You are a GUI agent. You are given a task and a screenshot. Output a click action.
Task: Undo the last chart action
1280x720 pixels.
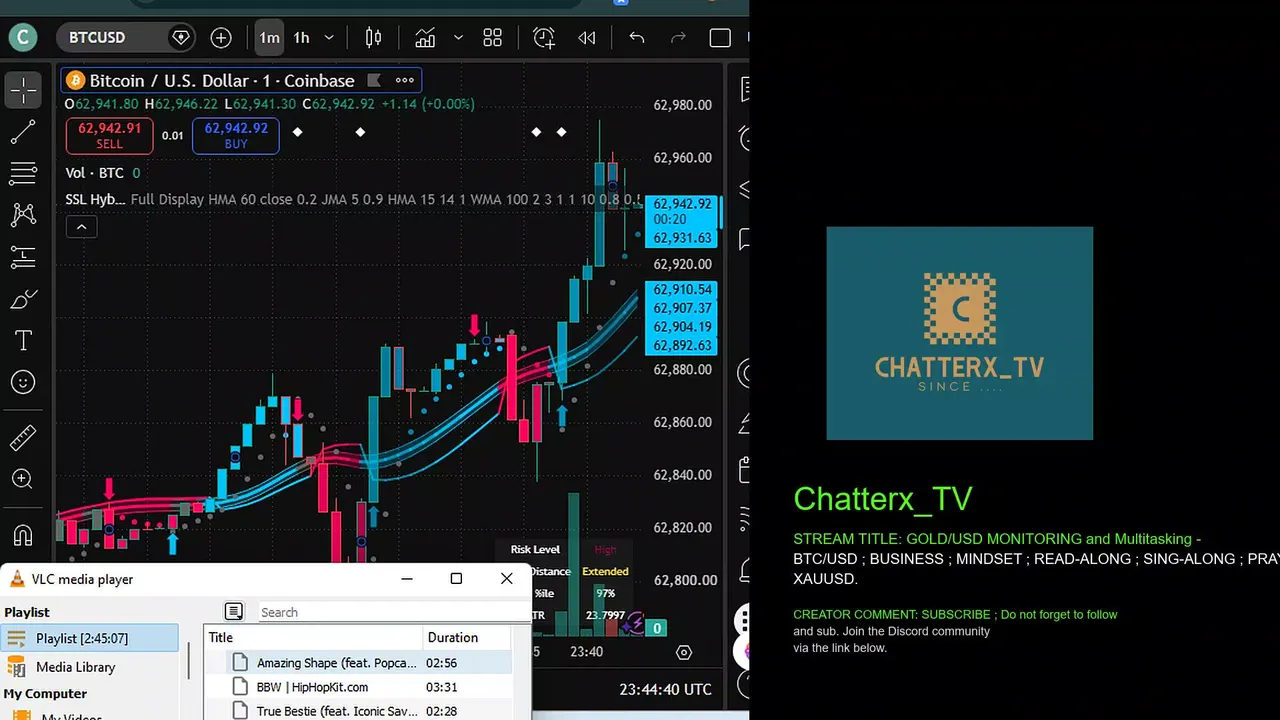pos(636,38)
